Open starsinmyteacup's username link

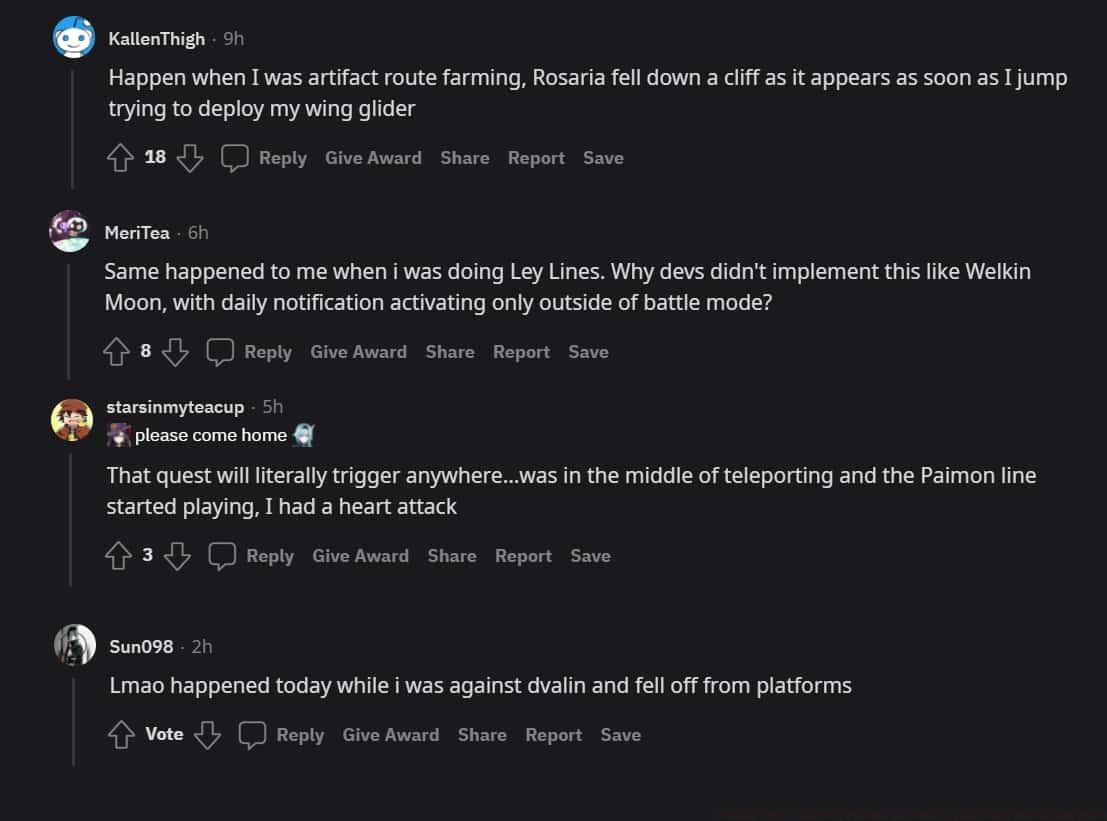[175, 407]
